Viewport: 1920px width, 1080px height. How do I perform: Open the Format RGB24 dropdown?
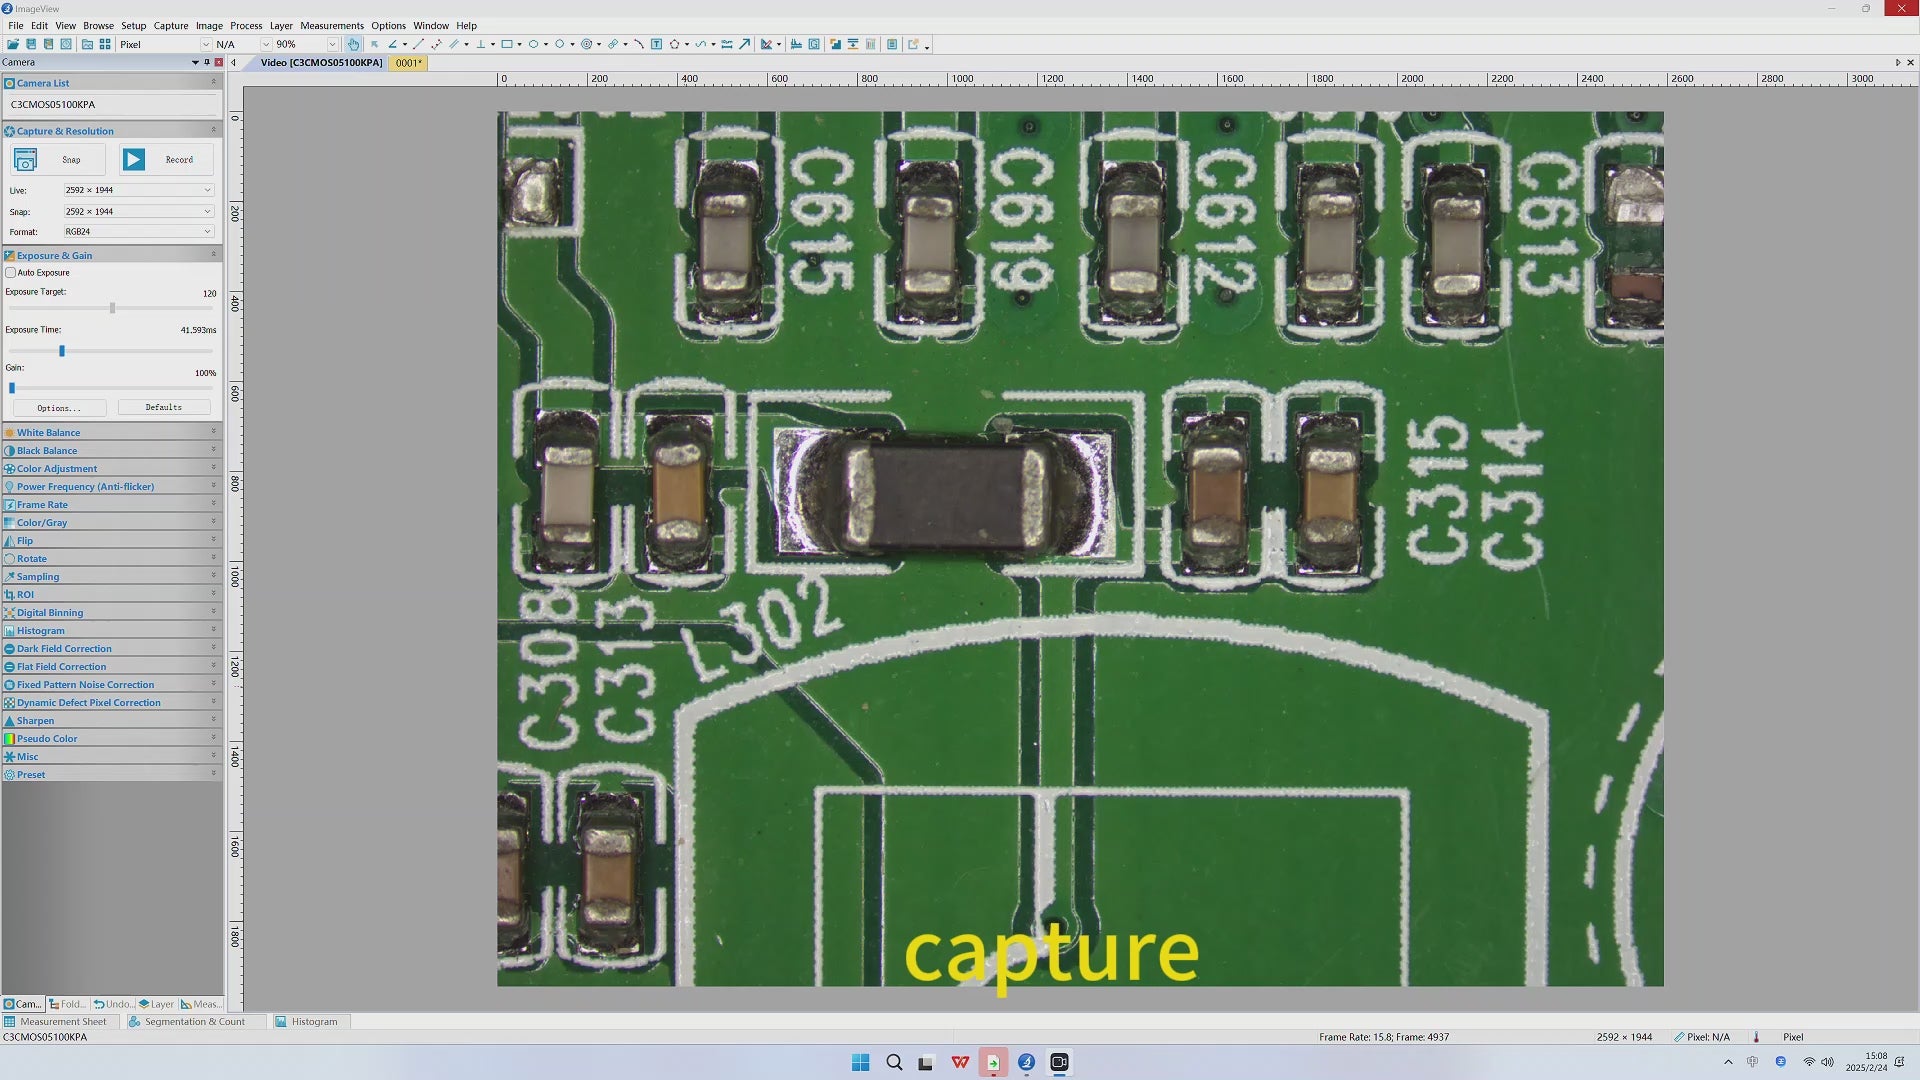(x=138, y=231)
